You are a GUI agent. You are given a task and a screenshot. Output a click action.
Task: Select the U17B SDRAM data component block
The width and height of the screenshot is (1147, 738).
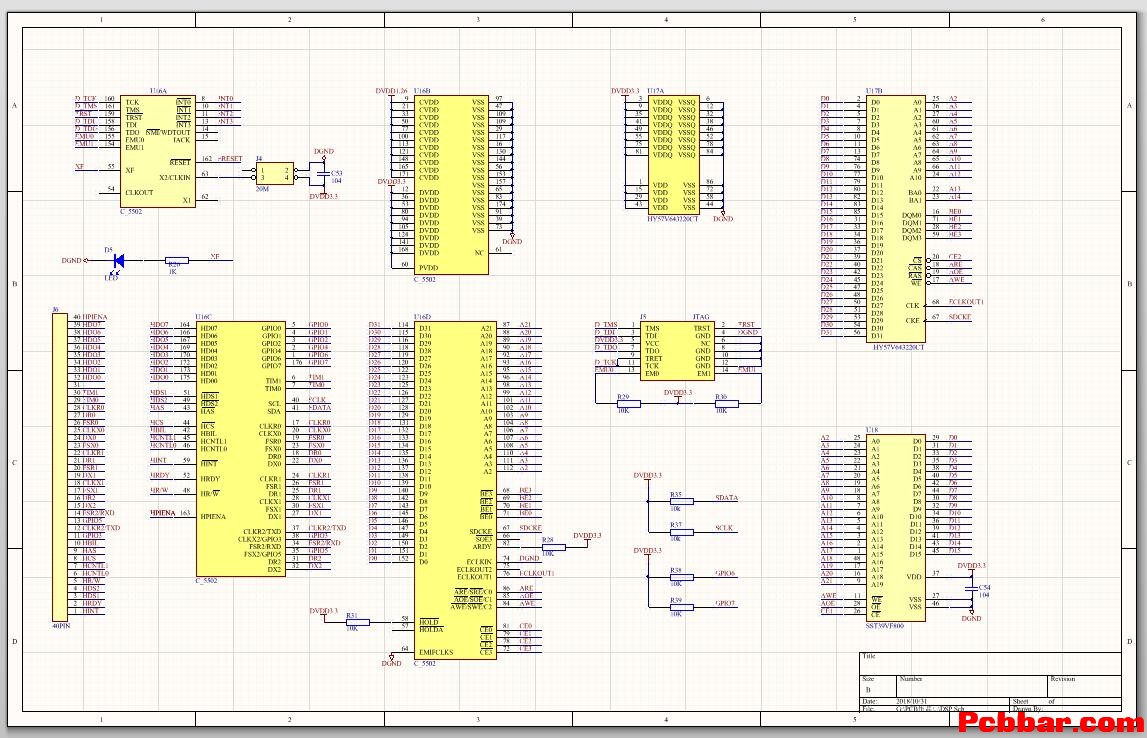(x=896, y=219)
